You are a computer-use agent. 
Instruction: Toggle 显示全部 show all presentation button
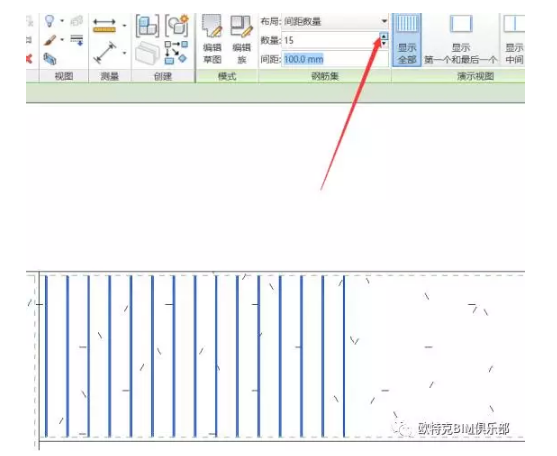(x=407, y=39)
